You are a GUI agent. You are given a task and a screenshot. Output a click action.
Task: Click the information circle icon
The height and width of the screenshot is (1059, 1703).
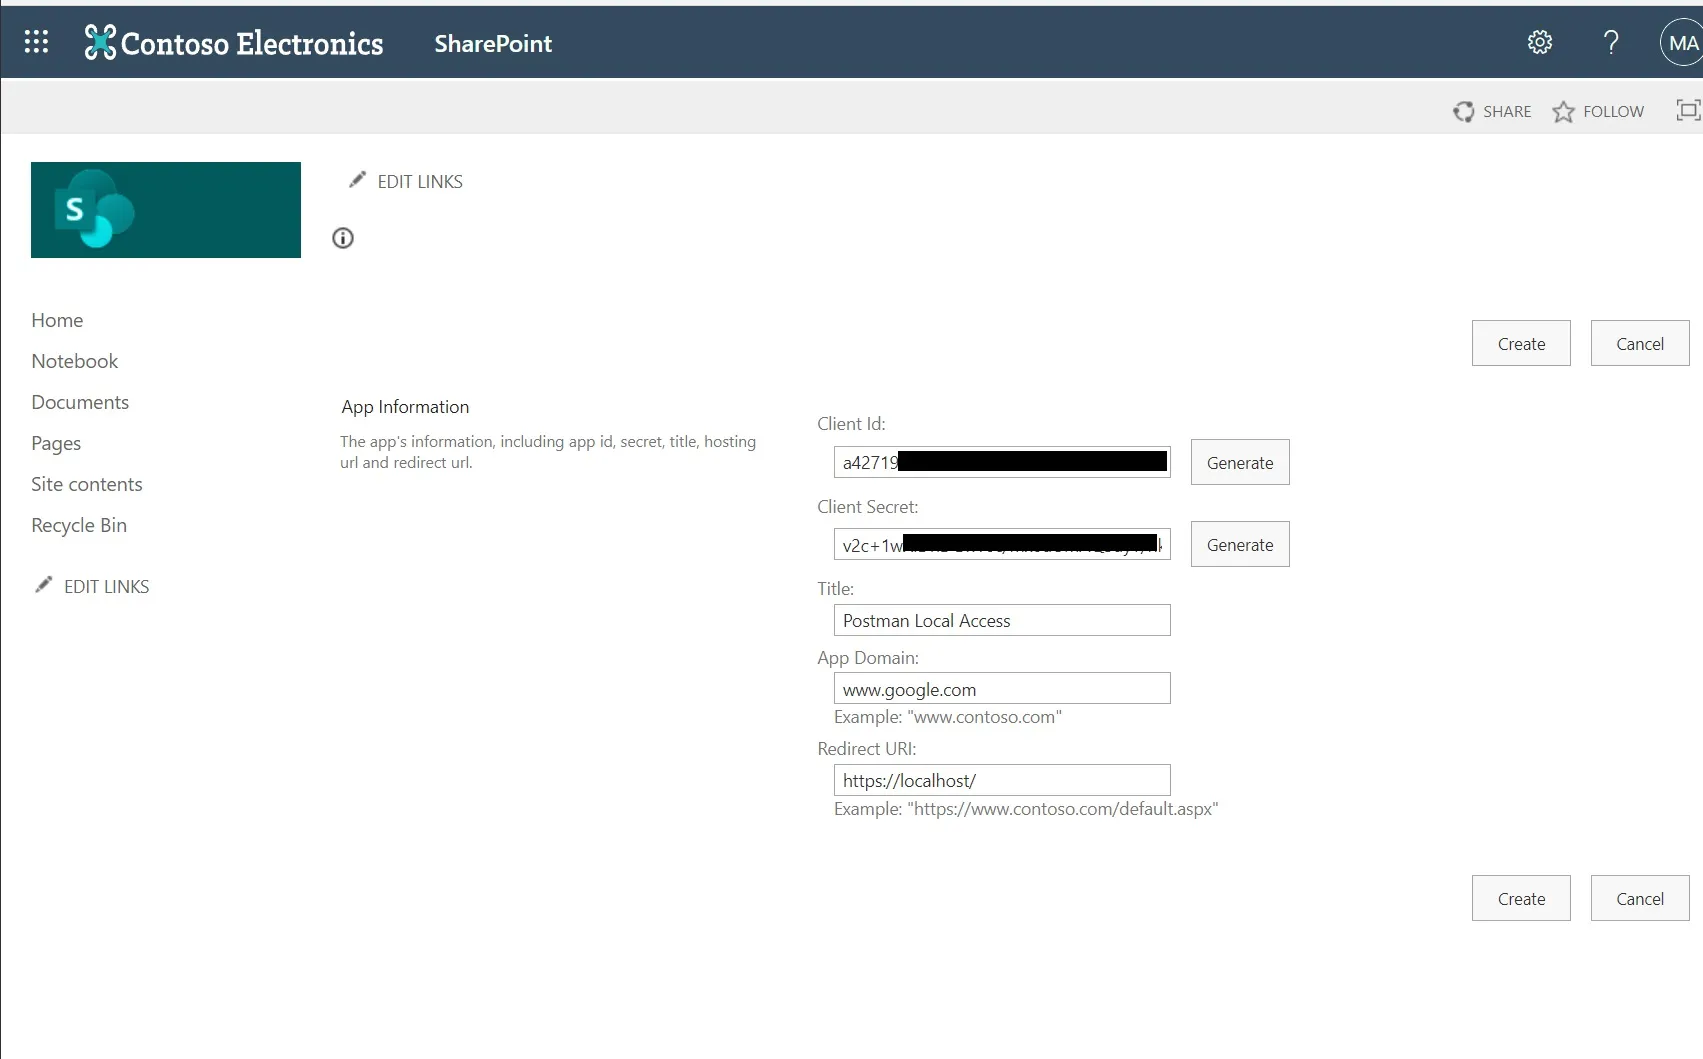[x=343, y=238]
